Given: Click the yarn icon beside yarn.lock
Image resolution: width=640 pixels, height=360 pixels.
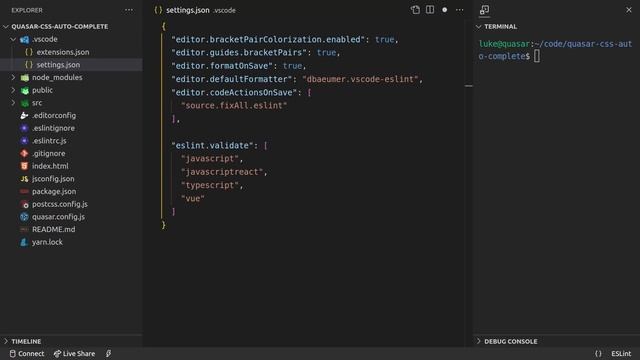Looking at the screenshot, I should click(x=24, y=242).
